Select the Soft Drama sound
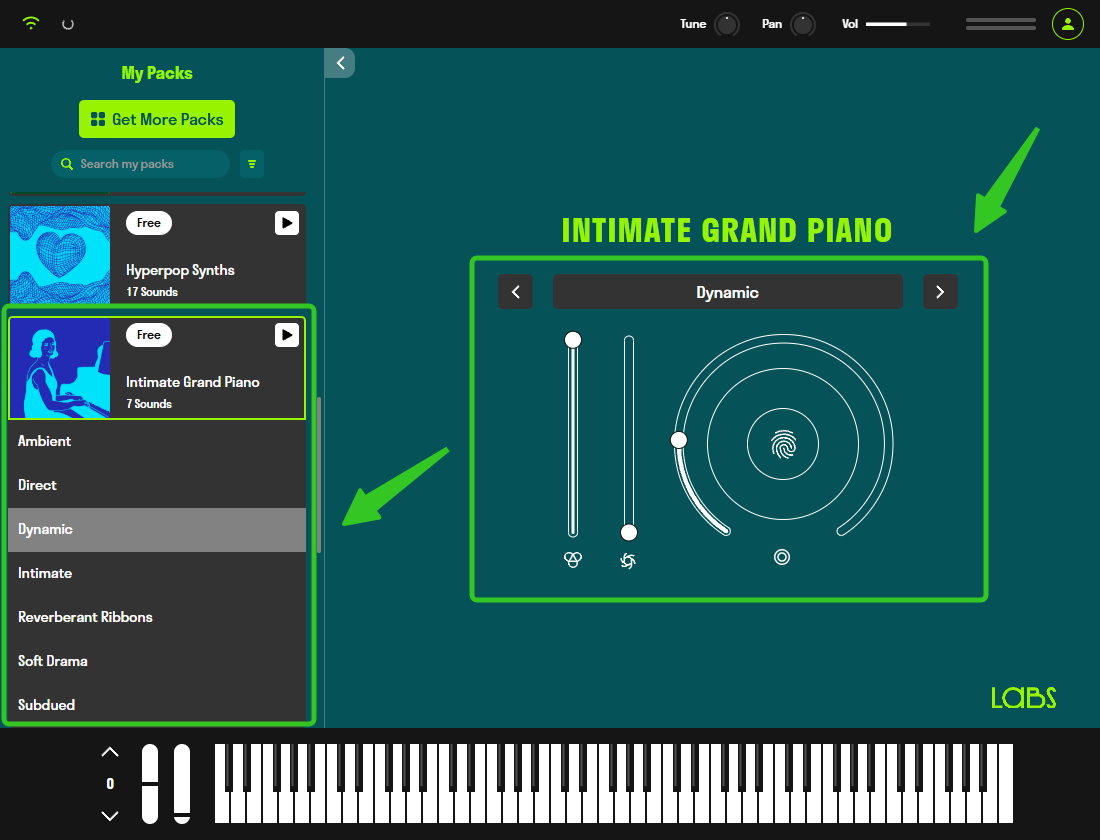Screen dimensions: 1100x840 (x=157, y=661)
